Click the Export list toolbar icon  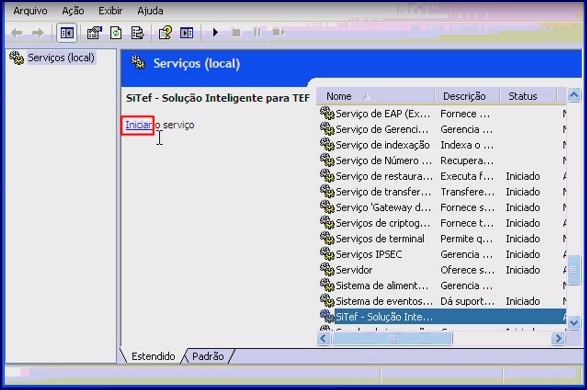[137, 33]
